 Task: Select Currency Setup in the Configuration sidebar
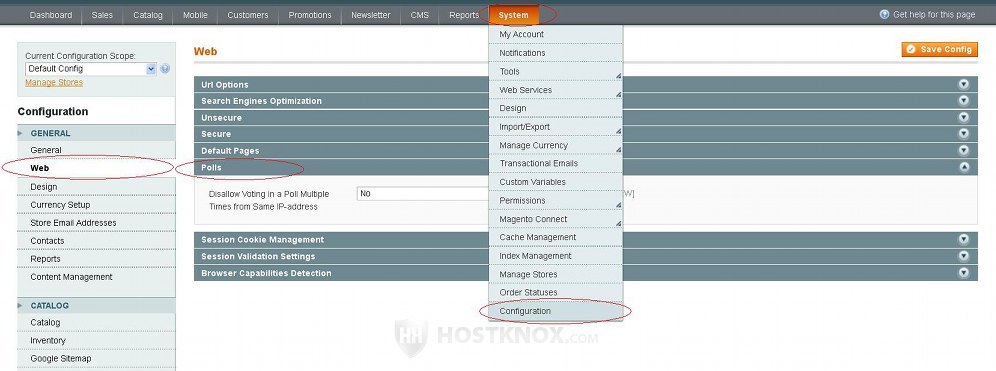60,205
